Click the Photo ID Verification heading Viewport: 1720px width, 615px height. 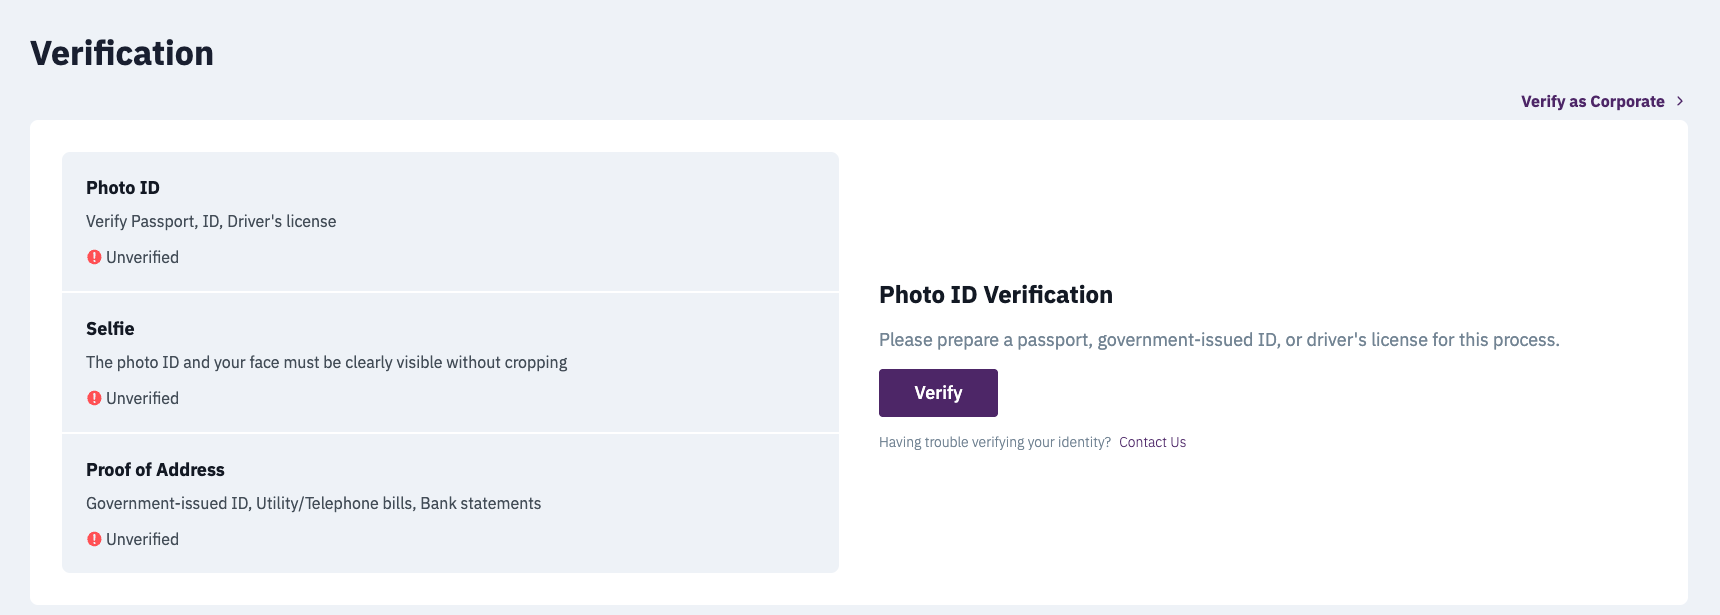pyautogui.click(x=996, y=295)
